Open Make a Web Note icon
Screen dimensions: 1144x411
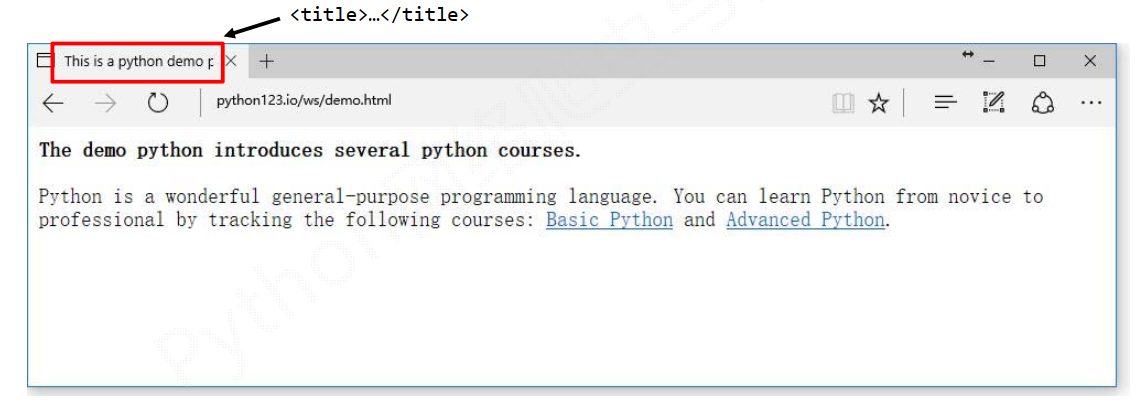click(x=994, y=103)
